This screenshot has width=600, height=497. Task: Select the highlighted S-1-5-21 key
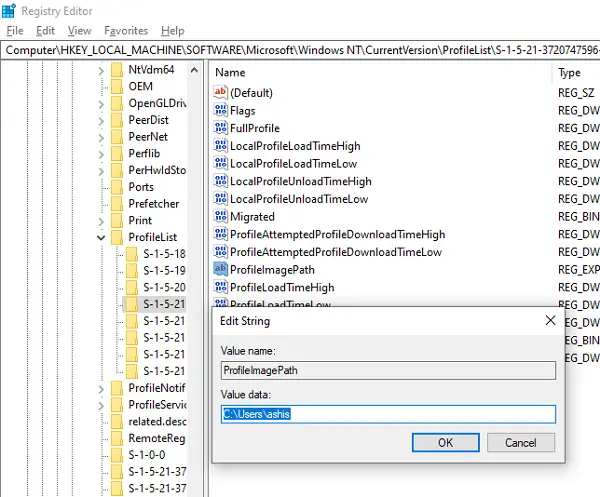164,304
